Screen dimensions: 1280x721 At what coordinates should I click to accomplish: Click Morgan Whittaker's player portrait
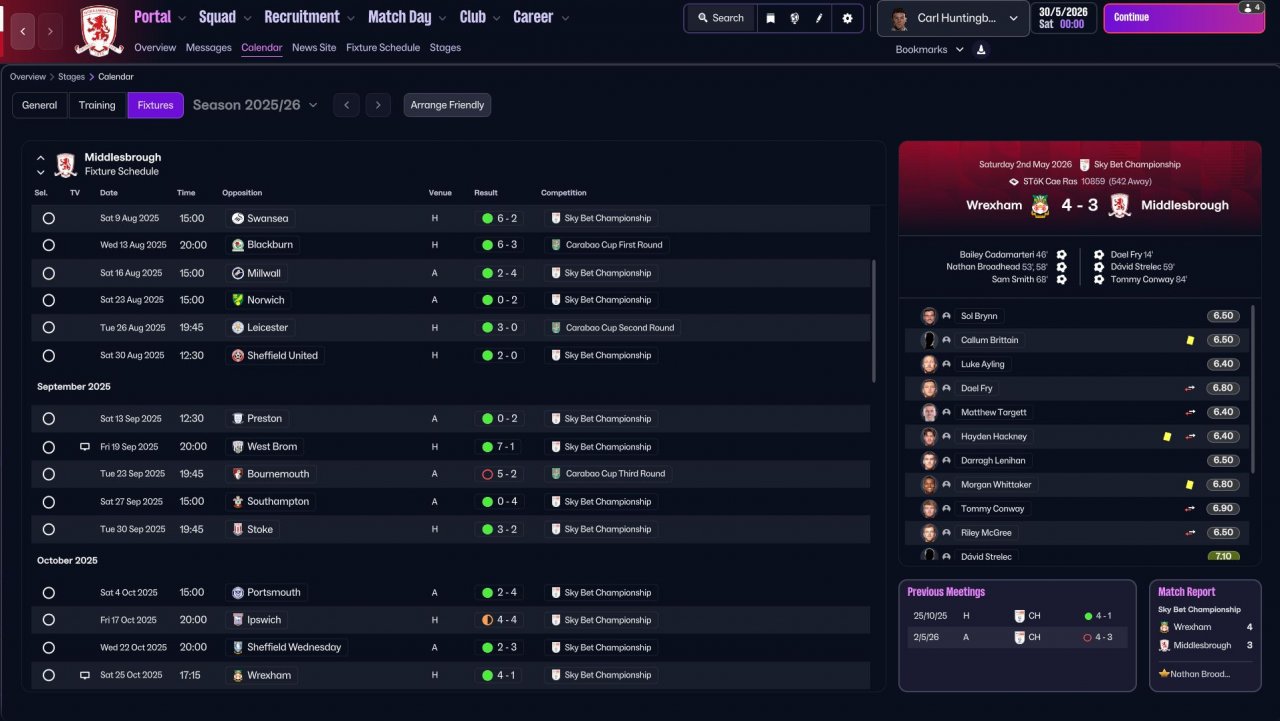pyautogui.click(x=929, y=484)
